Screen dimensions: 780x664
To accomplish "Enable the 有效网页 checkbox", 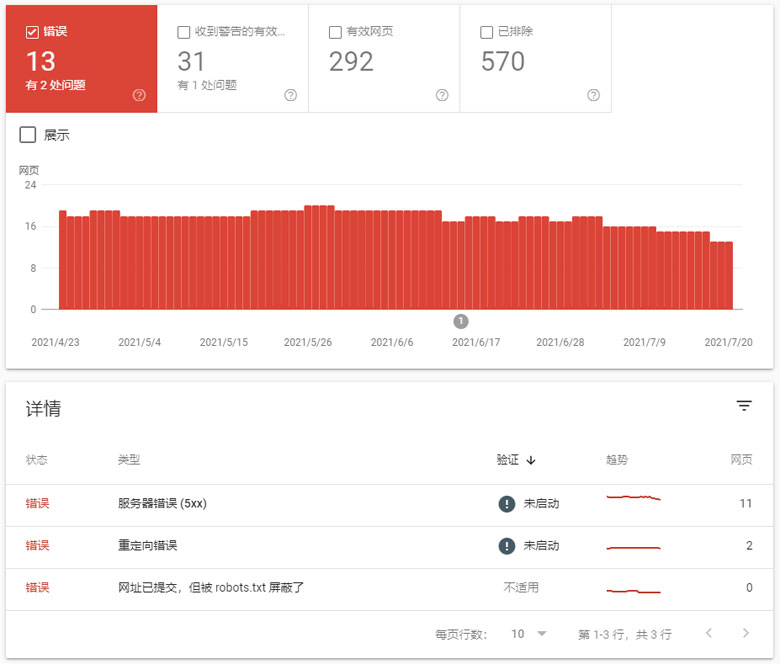I will coord(335,32).
